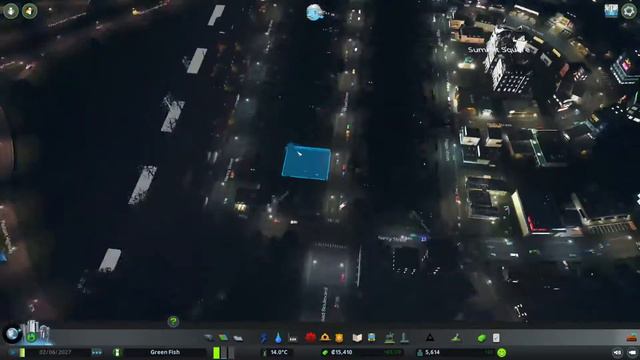
Task: Click the Summit Square district label
Action: click(x=498, y=50)
